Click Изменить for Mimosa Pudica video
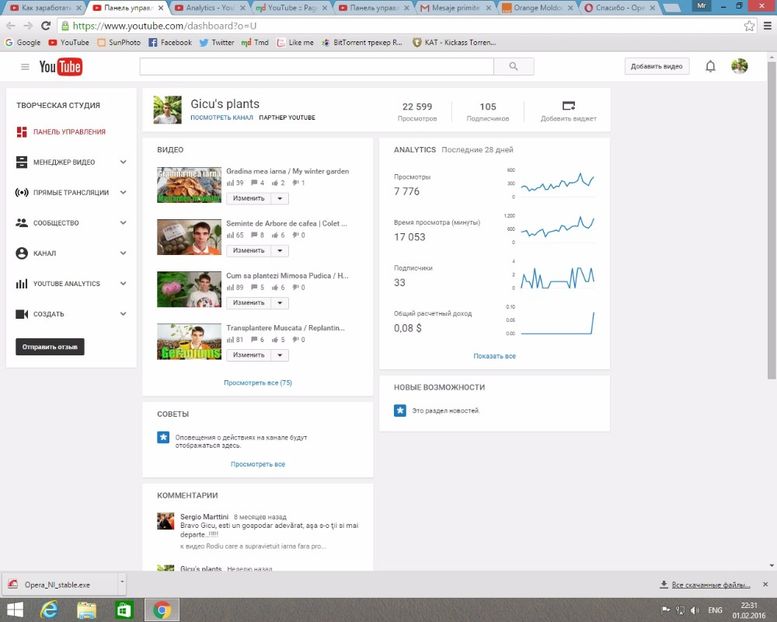 tap(249, 303)
